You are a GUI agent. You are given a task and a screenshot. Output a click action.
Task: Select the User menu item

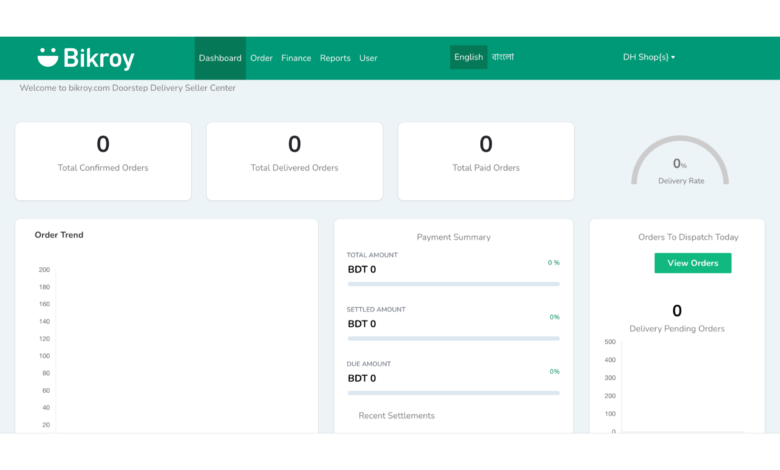(x=368, y=58)
